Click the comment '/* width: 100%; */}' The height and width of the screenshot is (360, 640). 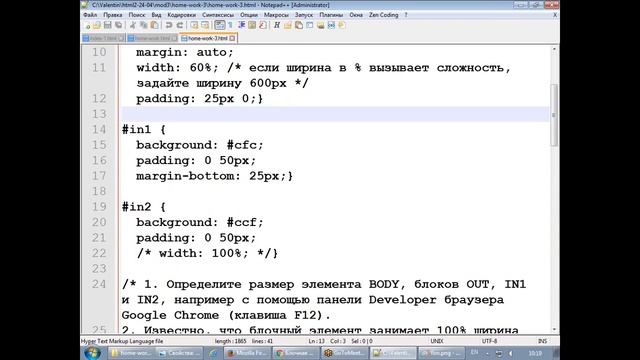coord(207,253)
